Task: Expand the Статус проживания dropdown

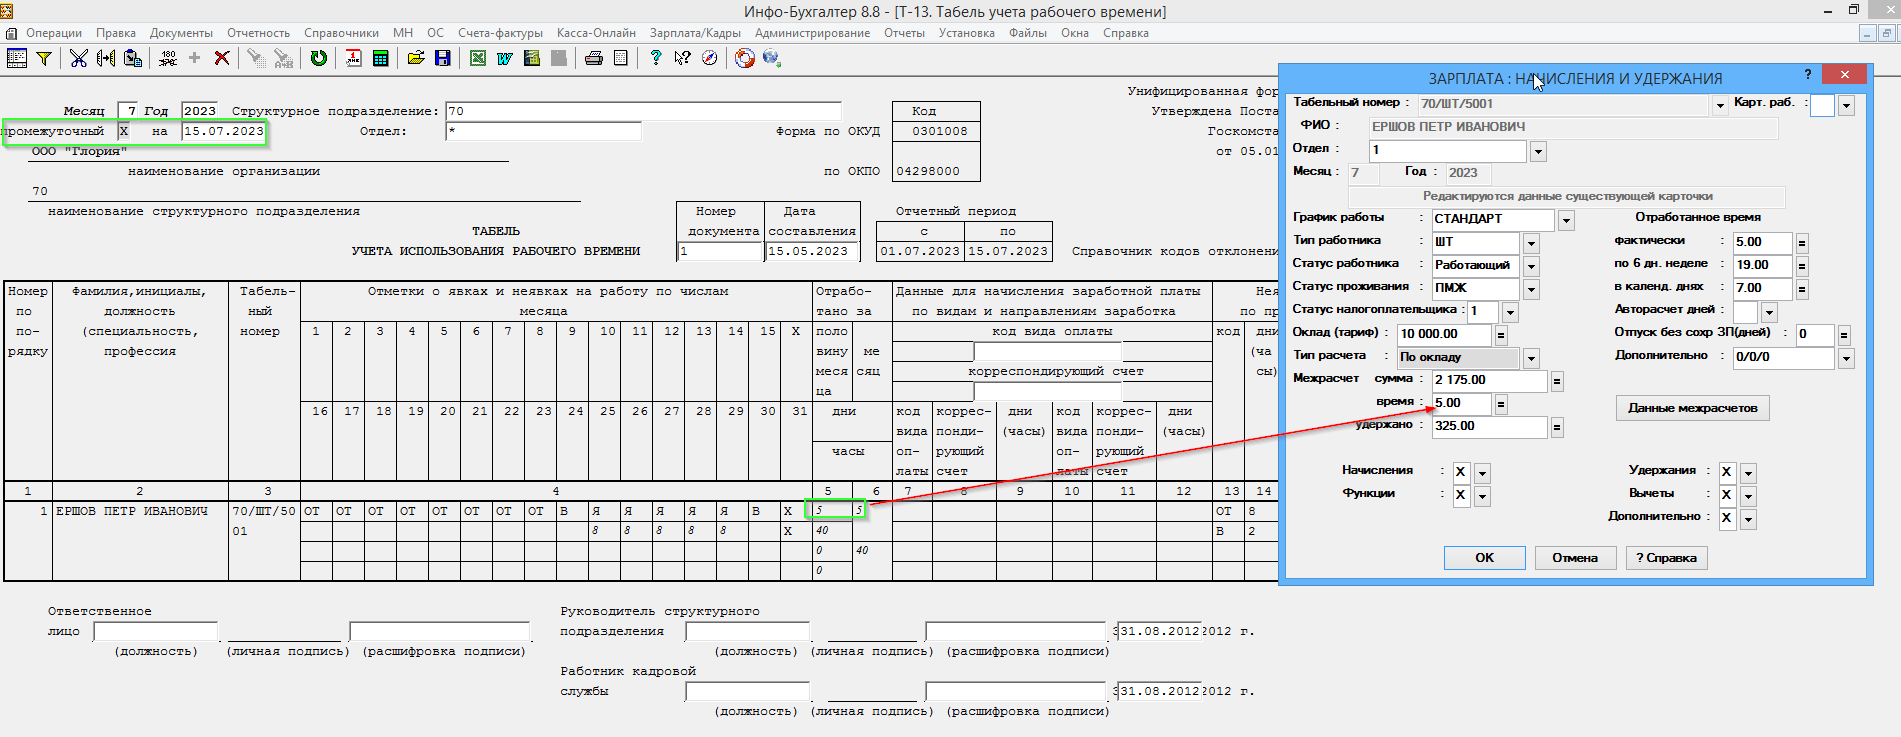Action: 1531,289
